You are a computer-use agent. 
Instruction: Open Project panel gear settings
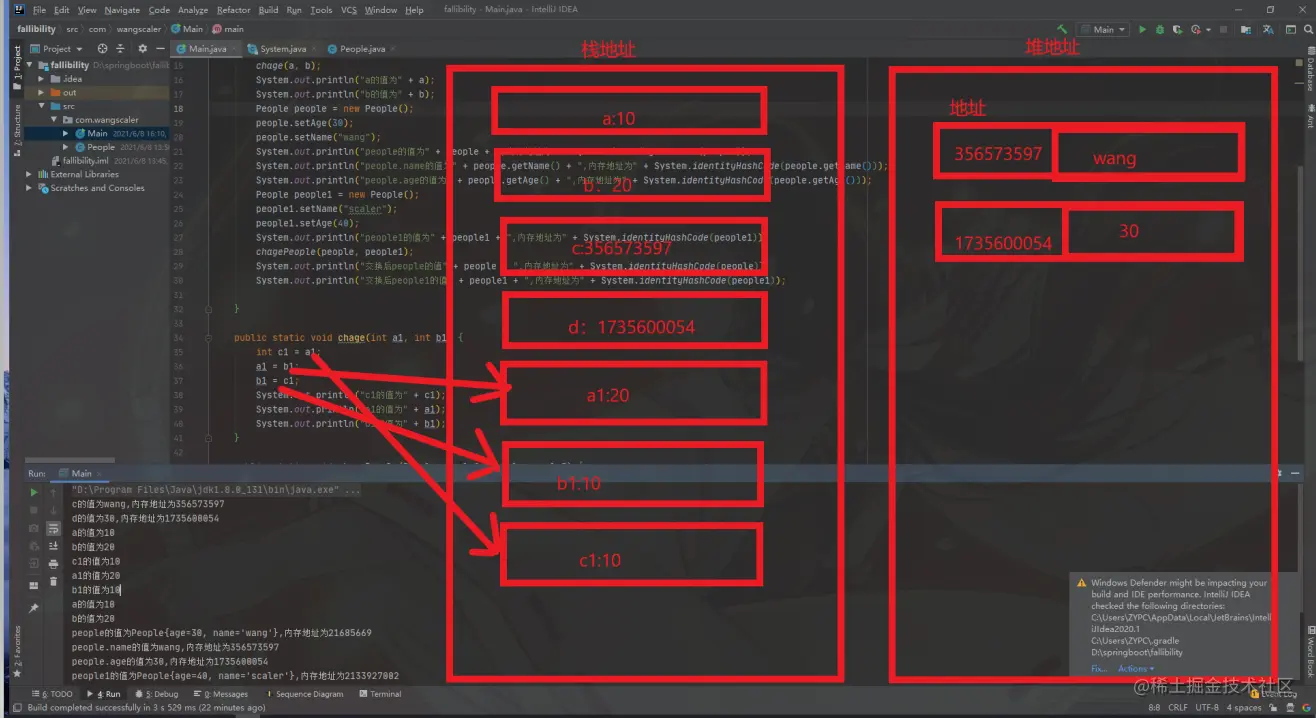pyautogui.click(x=142, y=48)
